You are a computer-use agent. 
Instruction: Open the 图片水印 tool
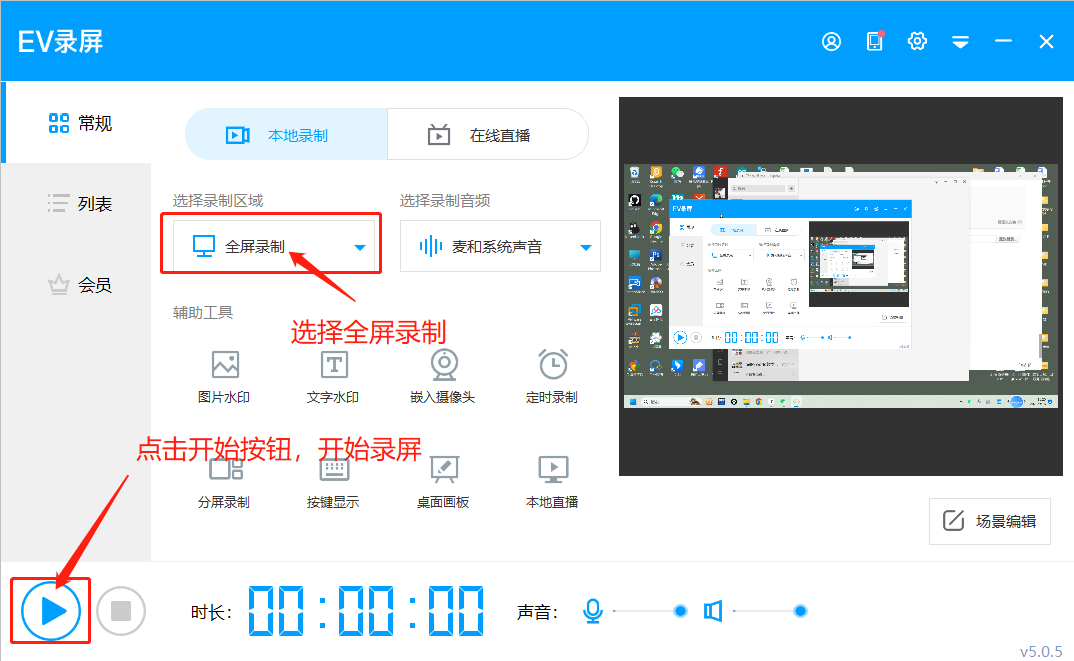click(x=224, y=377)
